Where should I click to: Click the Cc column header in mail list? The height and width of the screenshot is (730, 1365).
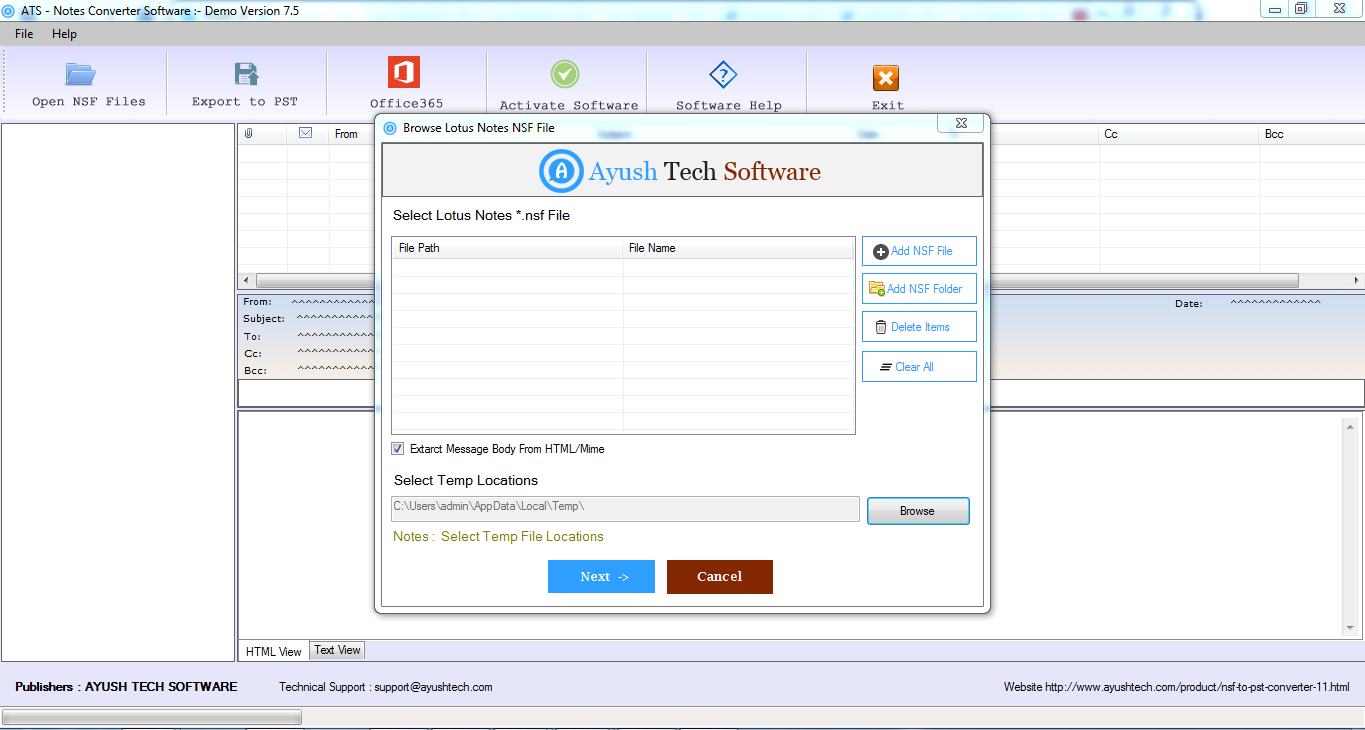pyautogui.click(x=1179, y=134)
